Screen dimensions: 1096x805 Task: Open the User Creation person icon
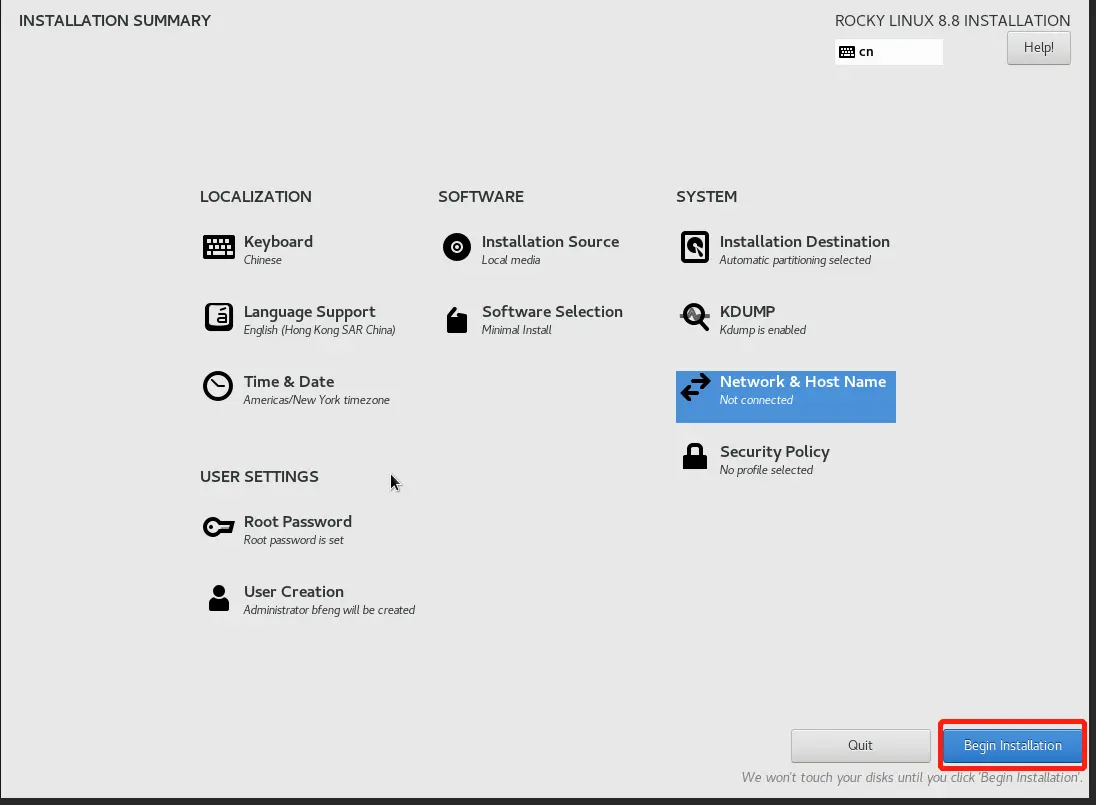[219, 598]
